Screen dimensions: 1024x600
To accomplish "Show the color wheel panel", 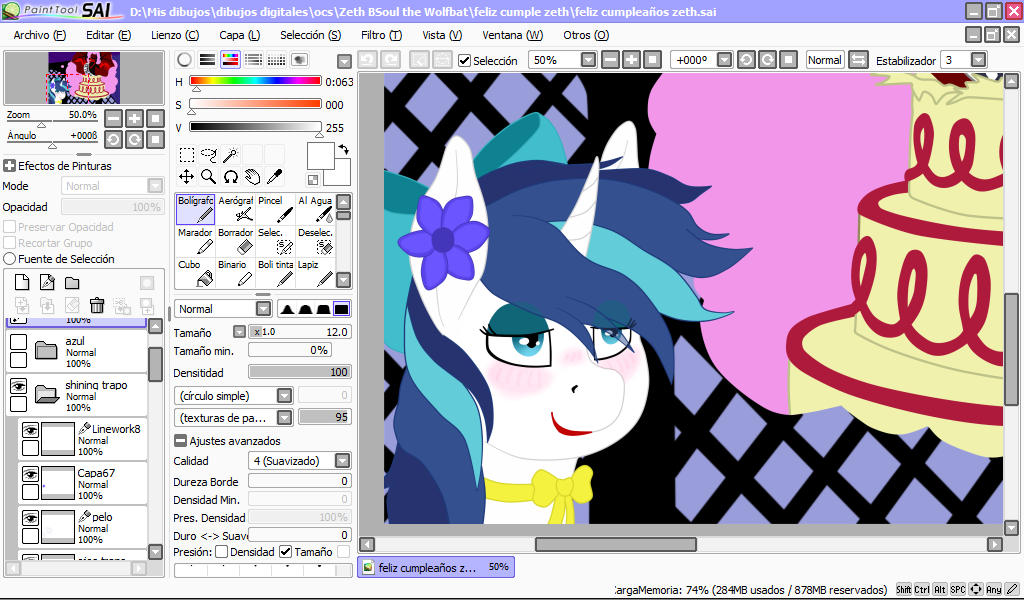I will point(185,60).
